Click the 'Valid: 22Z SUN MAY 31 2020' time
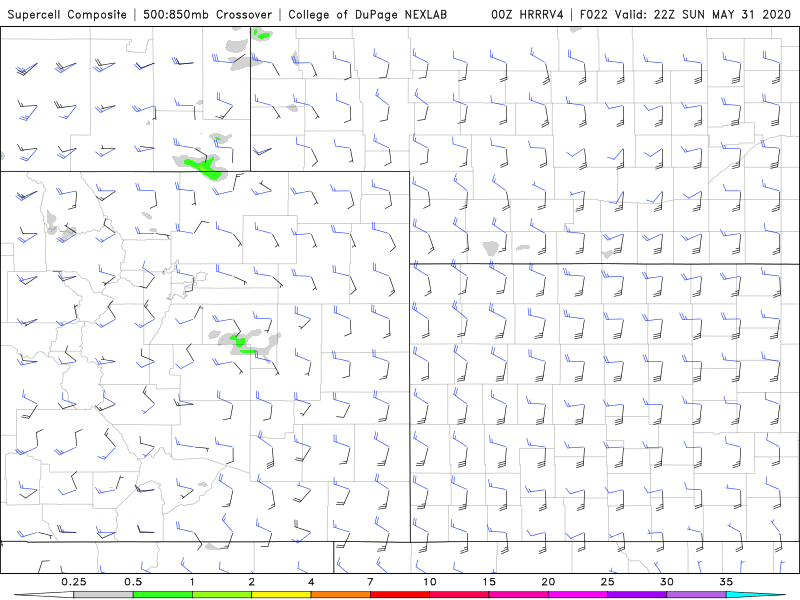Image resolution: width=800 pixels, height=600 pixels. [x=703, y=14]
